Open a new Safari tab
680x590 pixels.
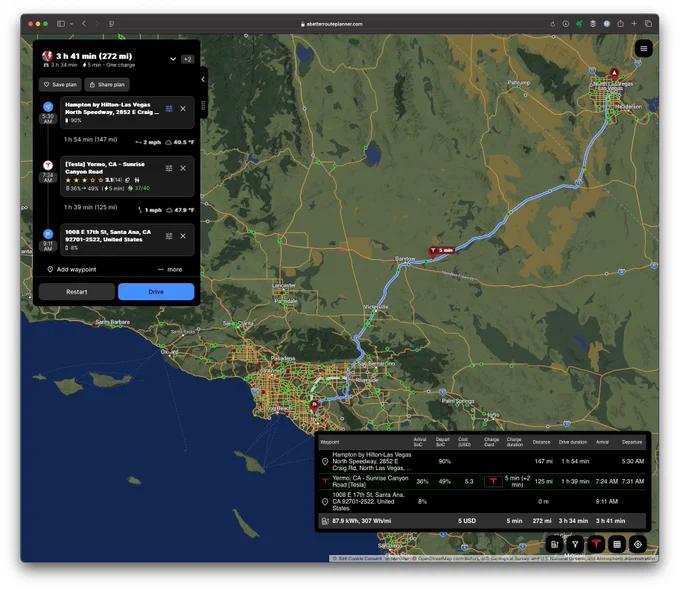coord(634,24)
